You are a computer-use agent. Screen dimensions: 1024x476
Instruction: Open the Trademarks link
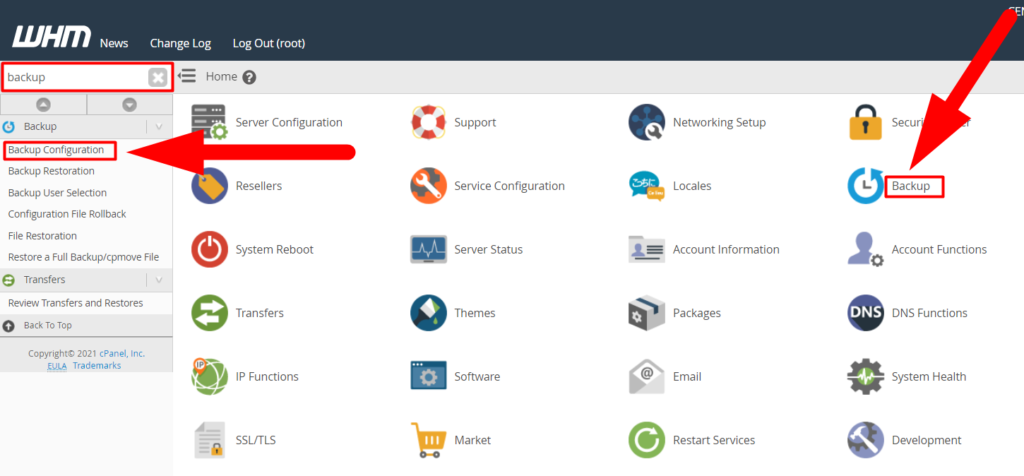pyautogui.click(x=97, y=366)
